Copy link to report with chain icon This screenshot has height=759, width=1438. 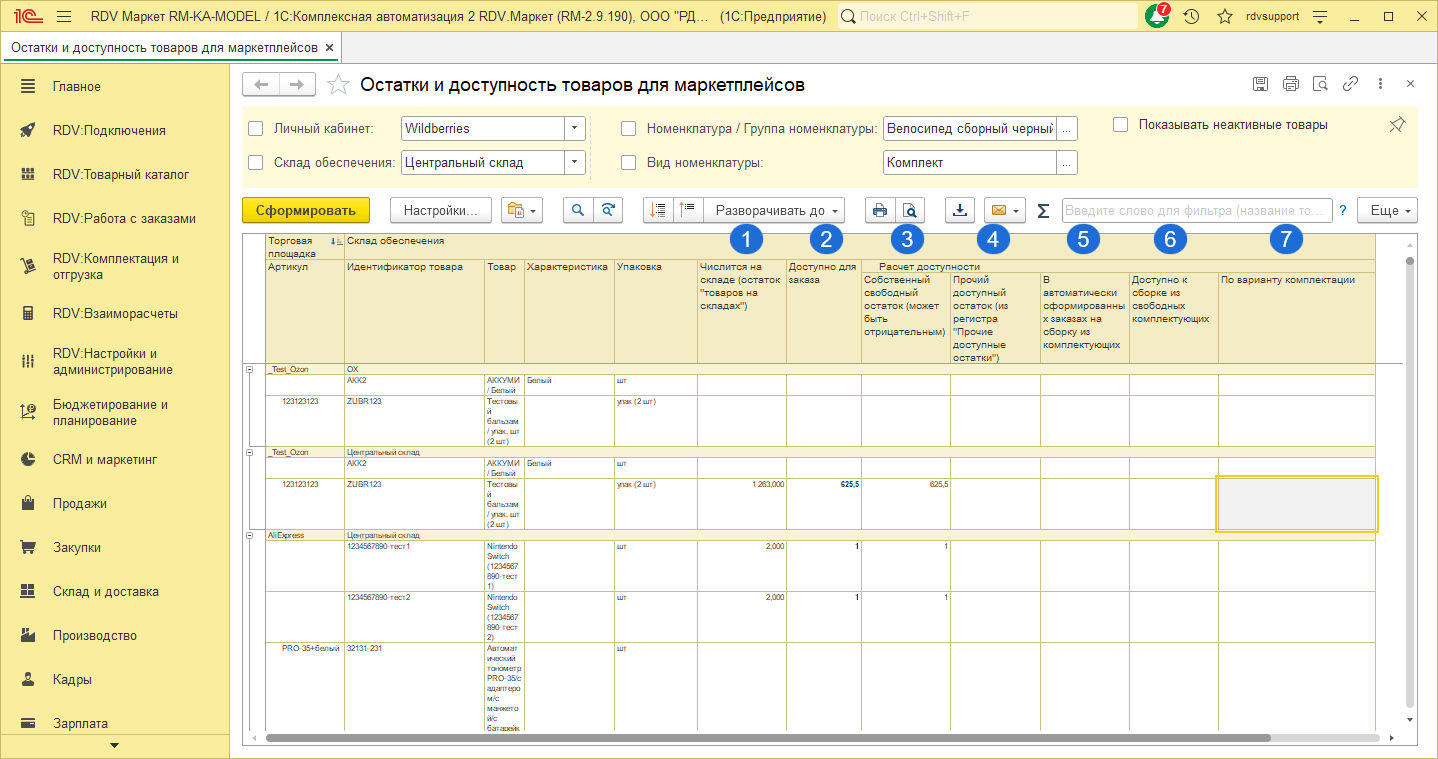[x=1350, y=84]
